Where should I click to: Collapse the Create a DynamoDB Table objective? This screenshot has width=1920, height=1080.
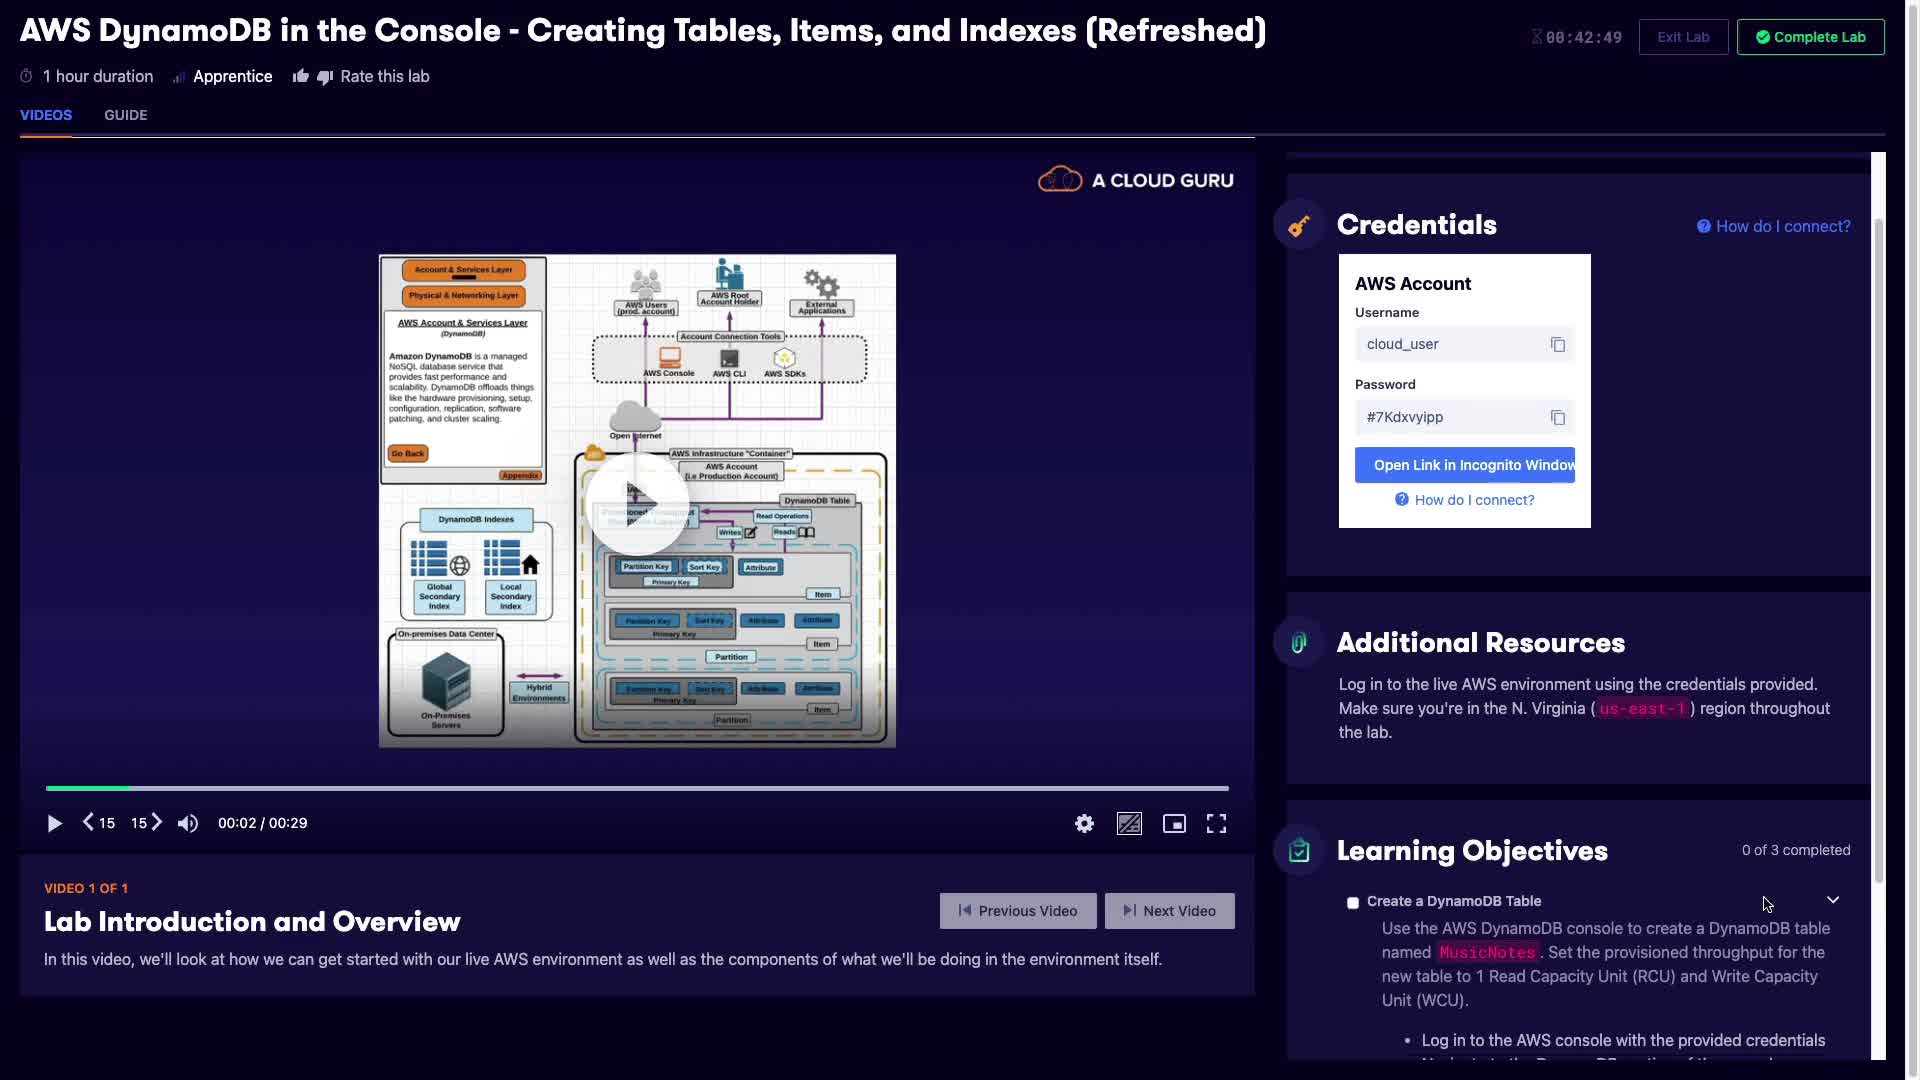pos(1833,900)
